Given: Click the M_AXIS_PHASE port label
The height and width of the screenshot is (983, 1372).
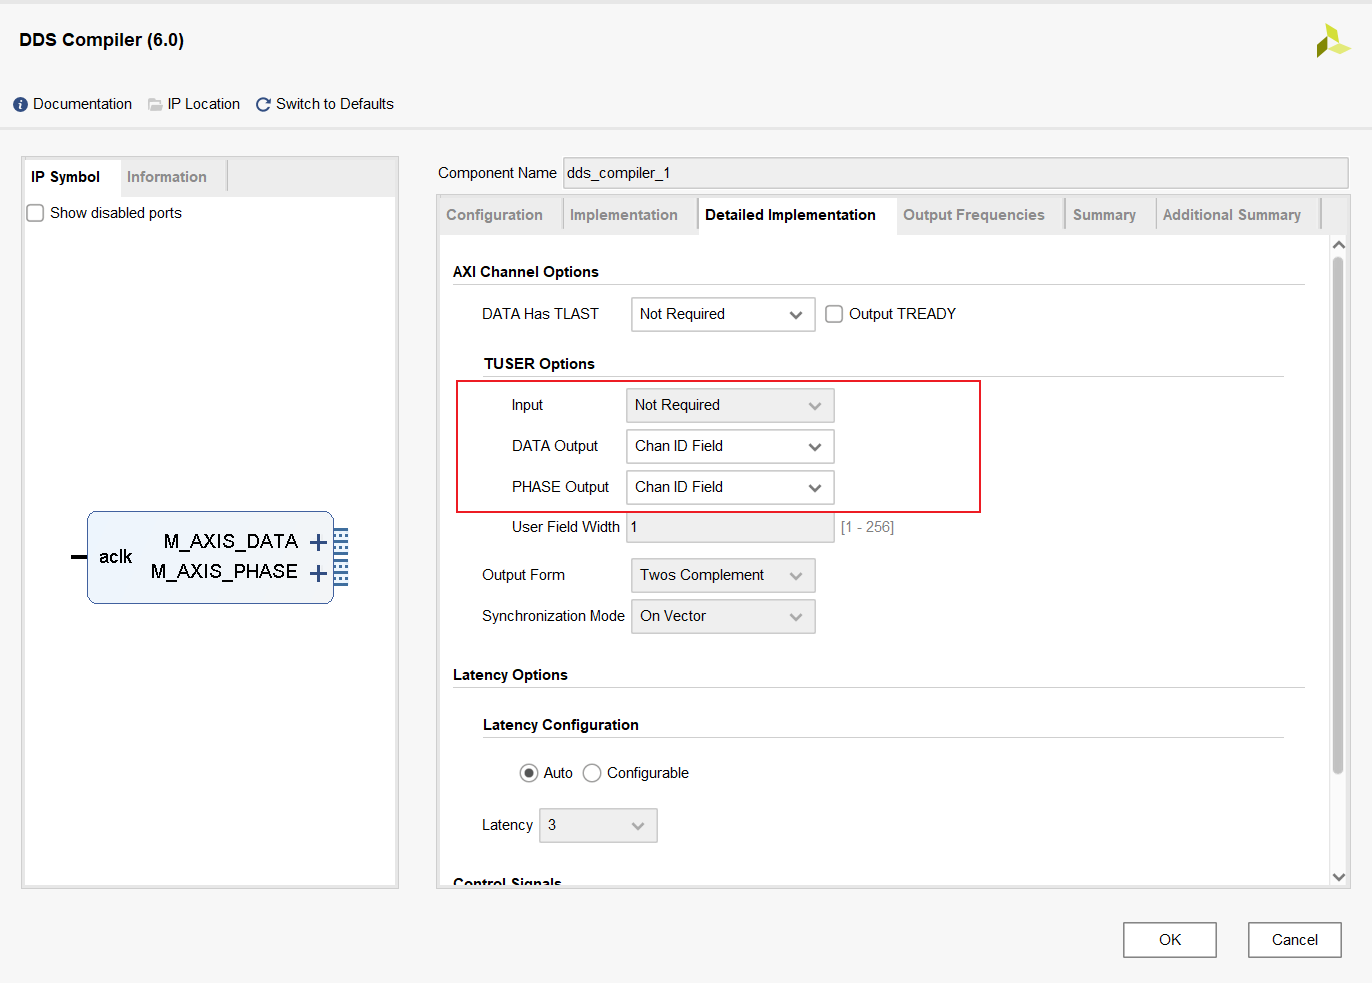Looking at the screenshot, I should [224, 571].
